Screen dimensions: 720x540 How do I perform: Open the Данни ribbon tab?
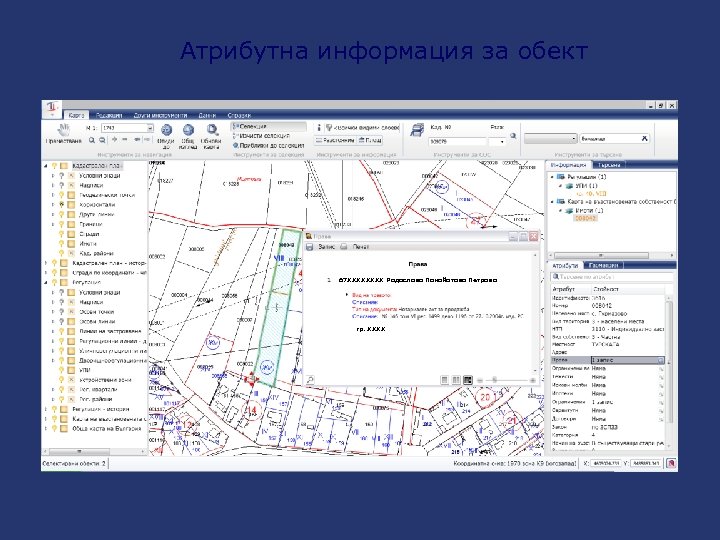click(207, 115)
